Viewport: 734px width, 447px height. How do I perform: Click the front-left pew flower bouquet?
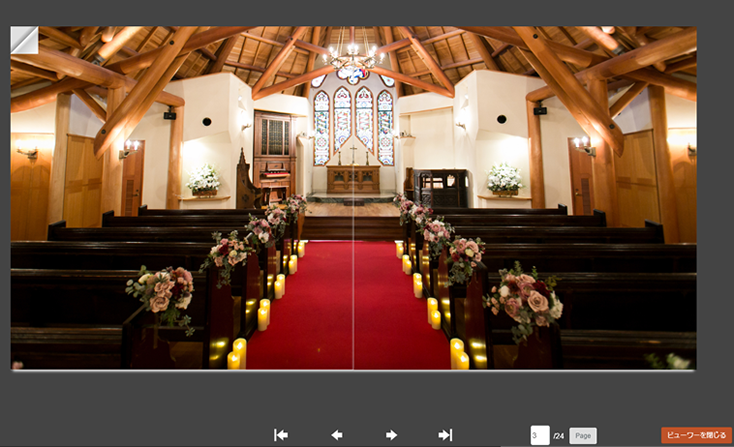point(162,293)
